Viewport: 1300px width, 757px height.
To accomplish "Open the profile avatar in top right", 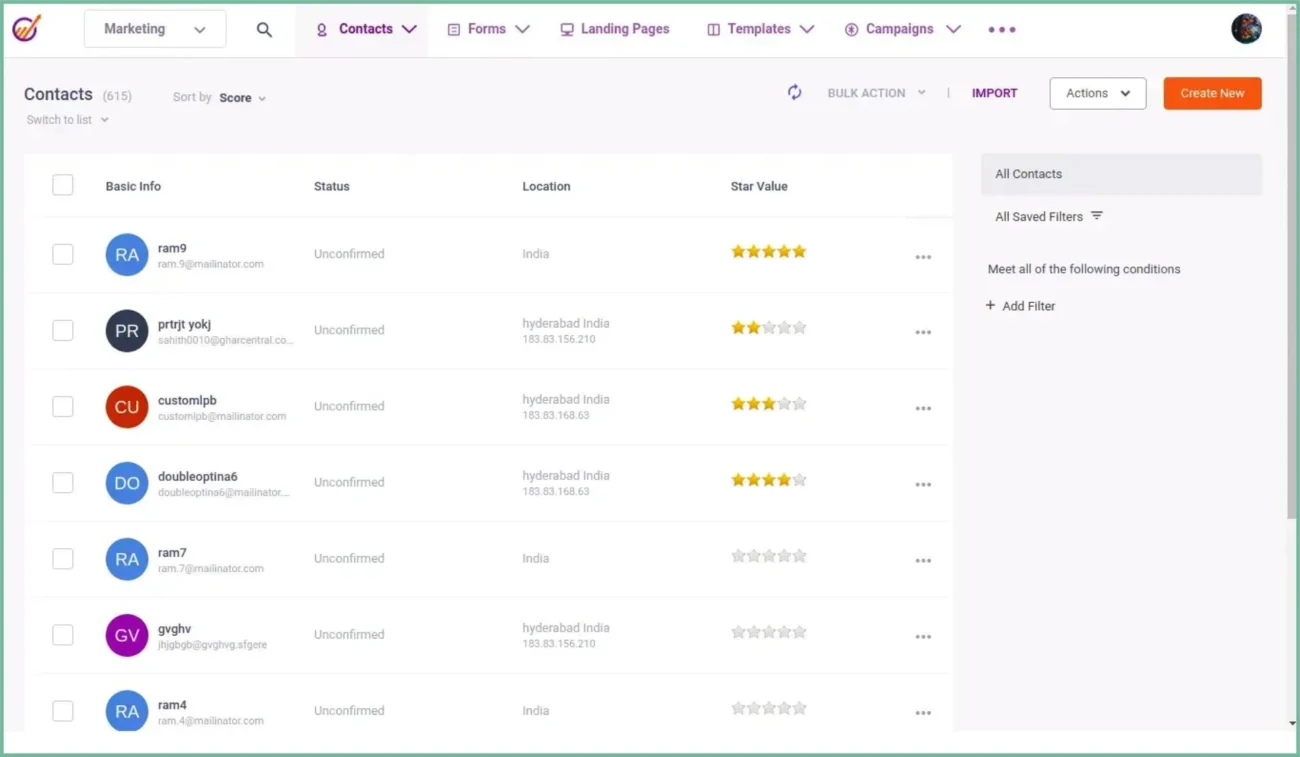I will 1246,28.
